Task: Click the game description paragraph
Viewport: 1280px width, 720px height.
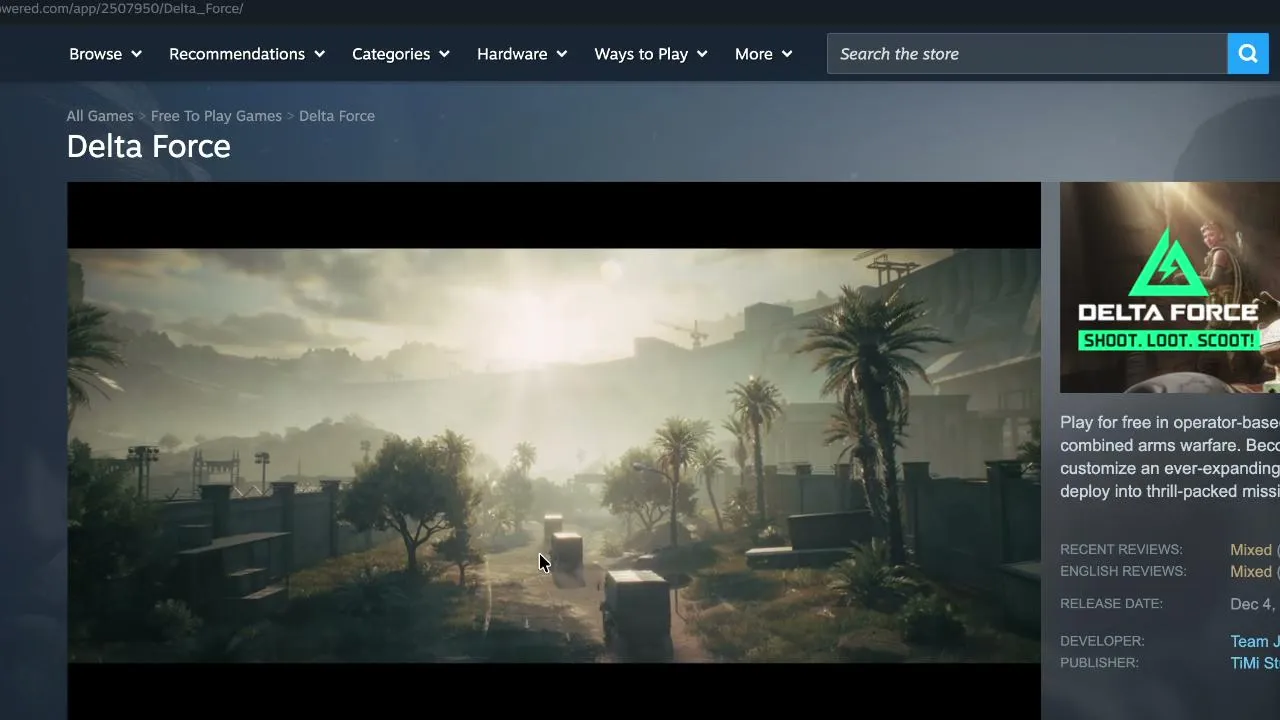Action: 1170,457
